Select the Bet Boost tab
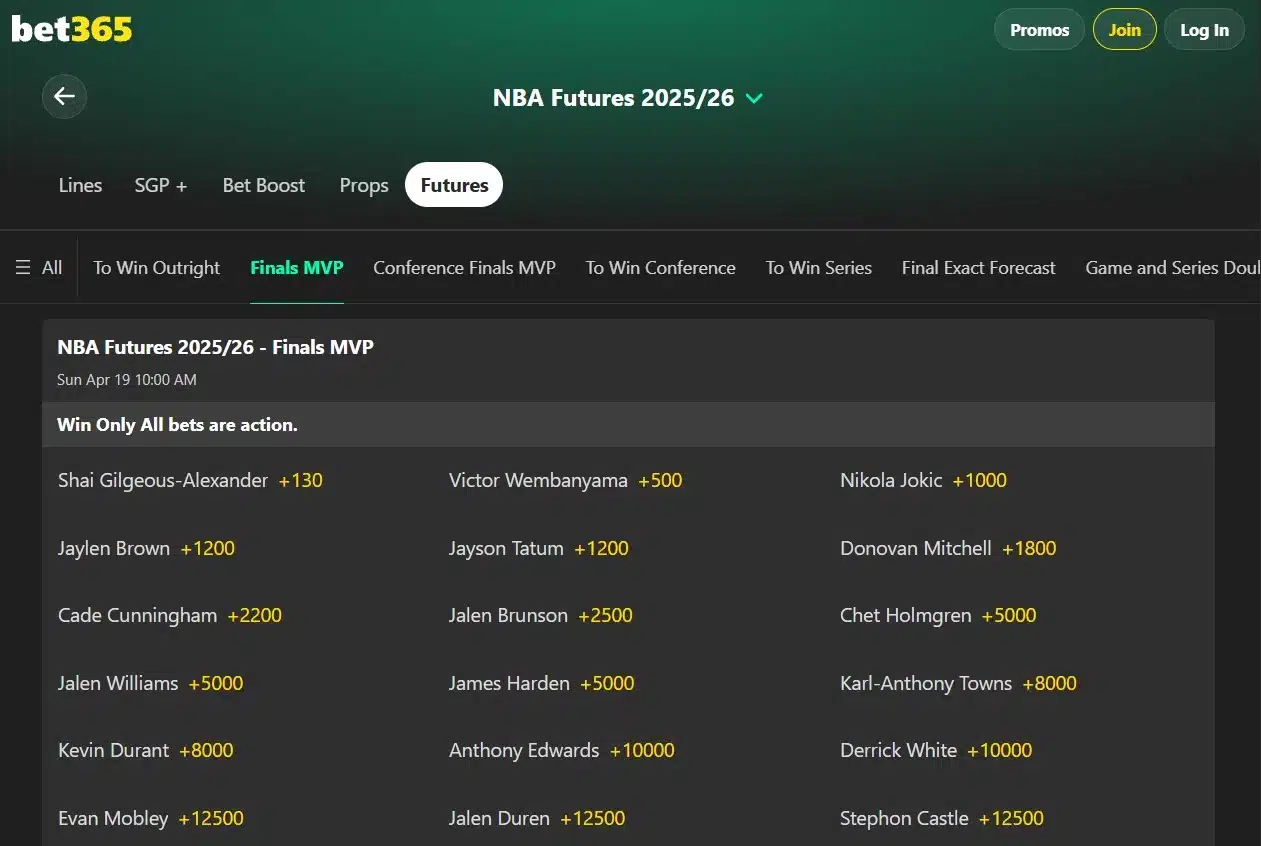1261x846 pixels. (263, 185)
